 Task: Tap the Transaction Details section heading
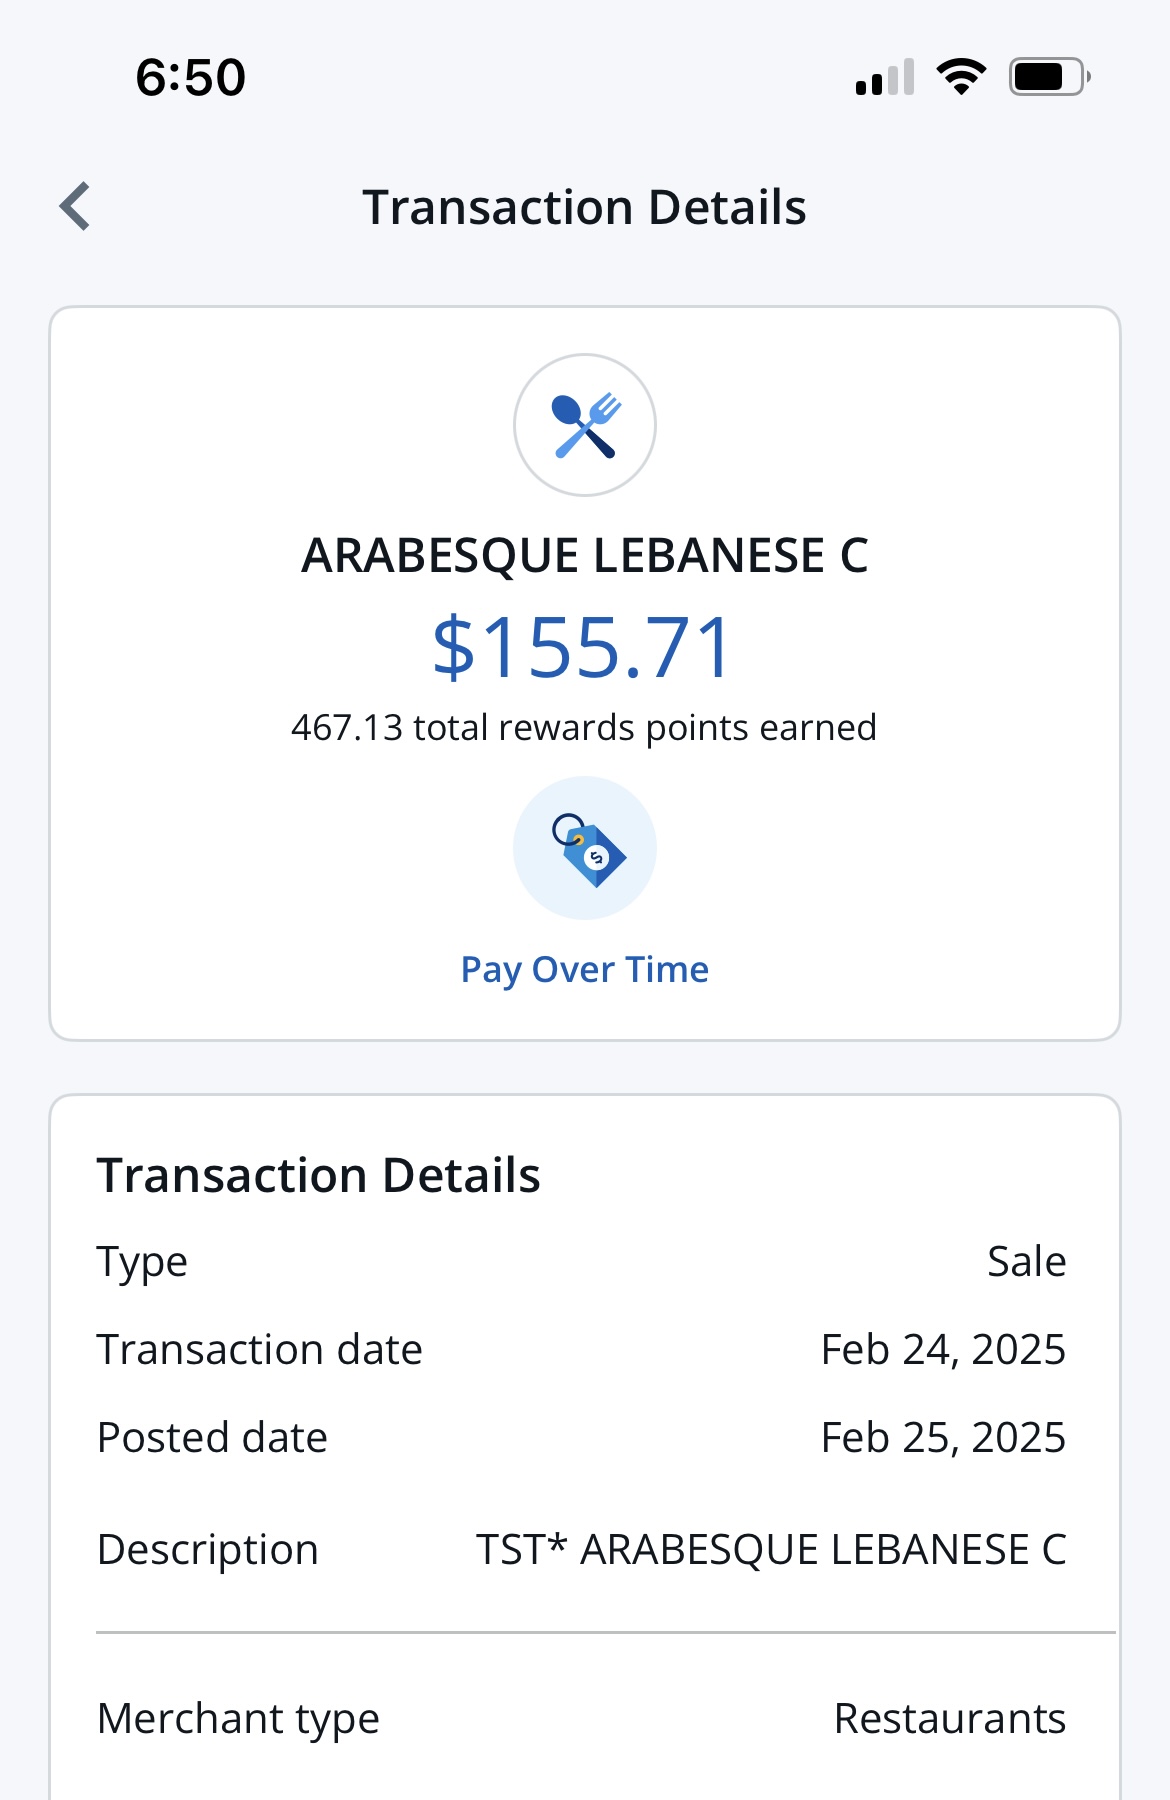tap(318, 1175)
